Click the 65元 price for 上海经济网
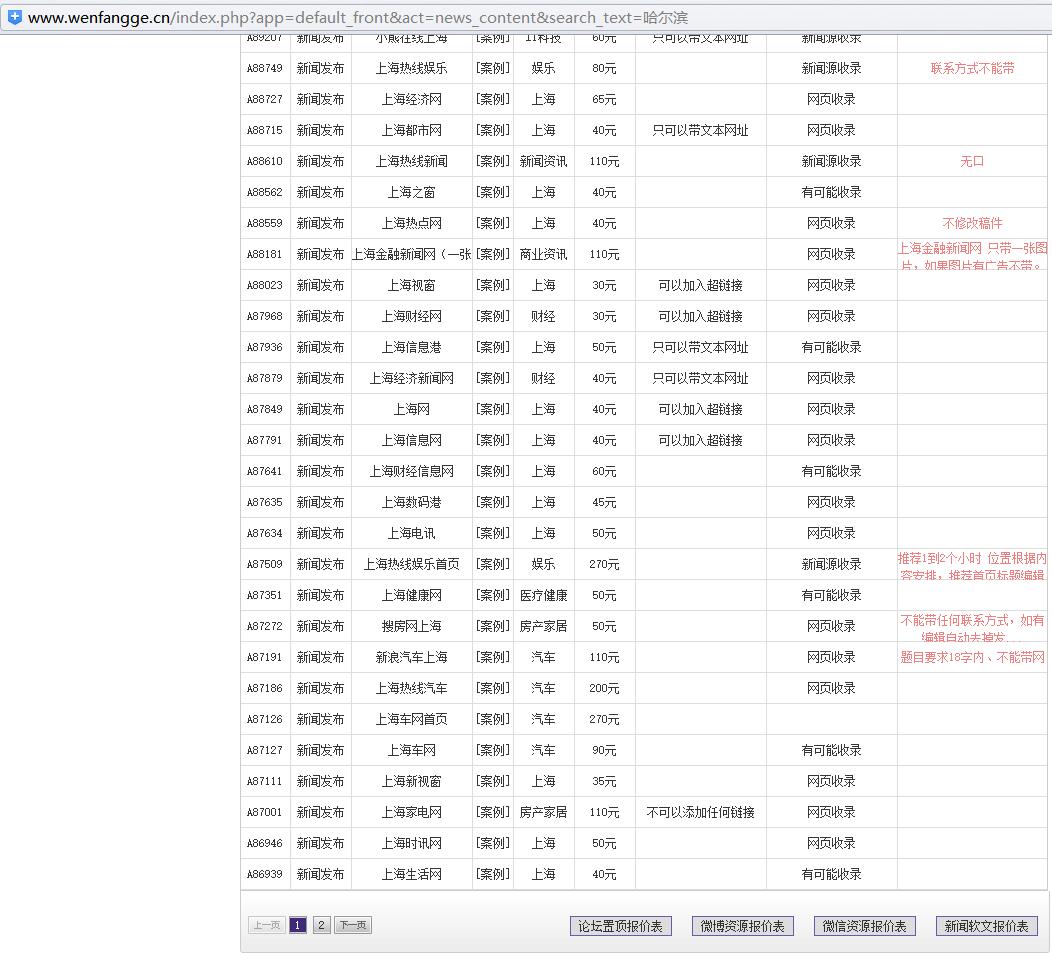Screen dimensions: 1052x953 click(x=604, y=99)
